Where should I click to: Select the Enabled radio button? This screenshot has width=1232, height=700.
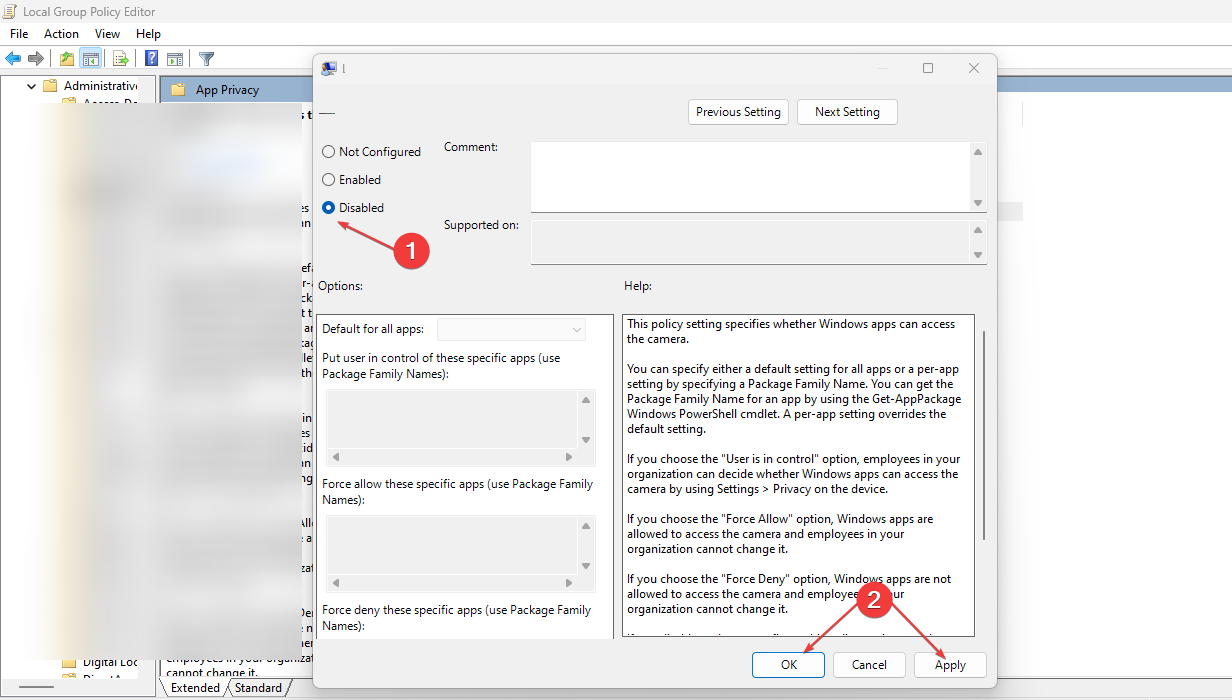click(328, 180)
